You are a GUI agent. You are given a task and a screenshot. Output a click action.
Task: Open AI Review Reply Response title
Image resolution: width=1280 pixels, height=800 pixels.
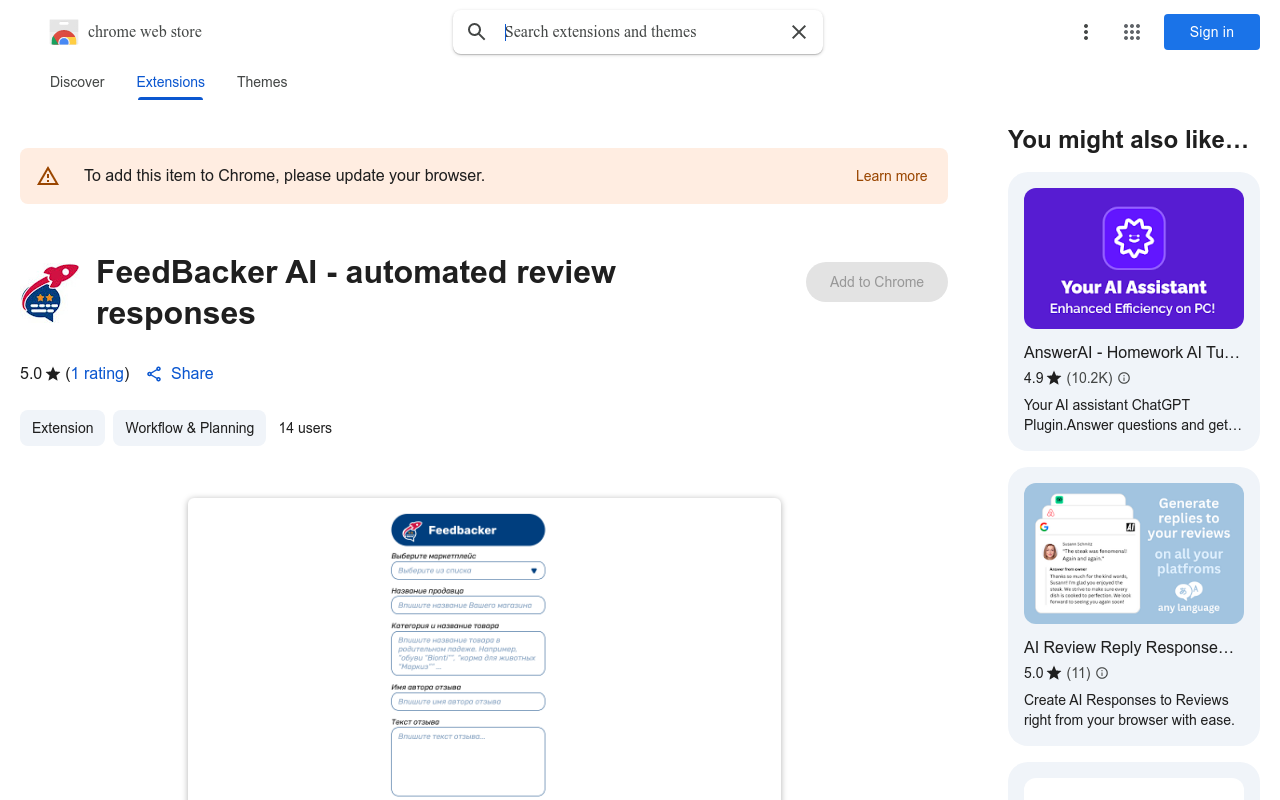(1129, 647)
